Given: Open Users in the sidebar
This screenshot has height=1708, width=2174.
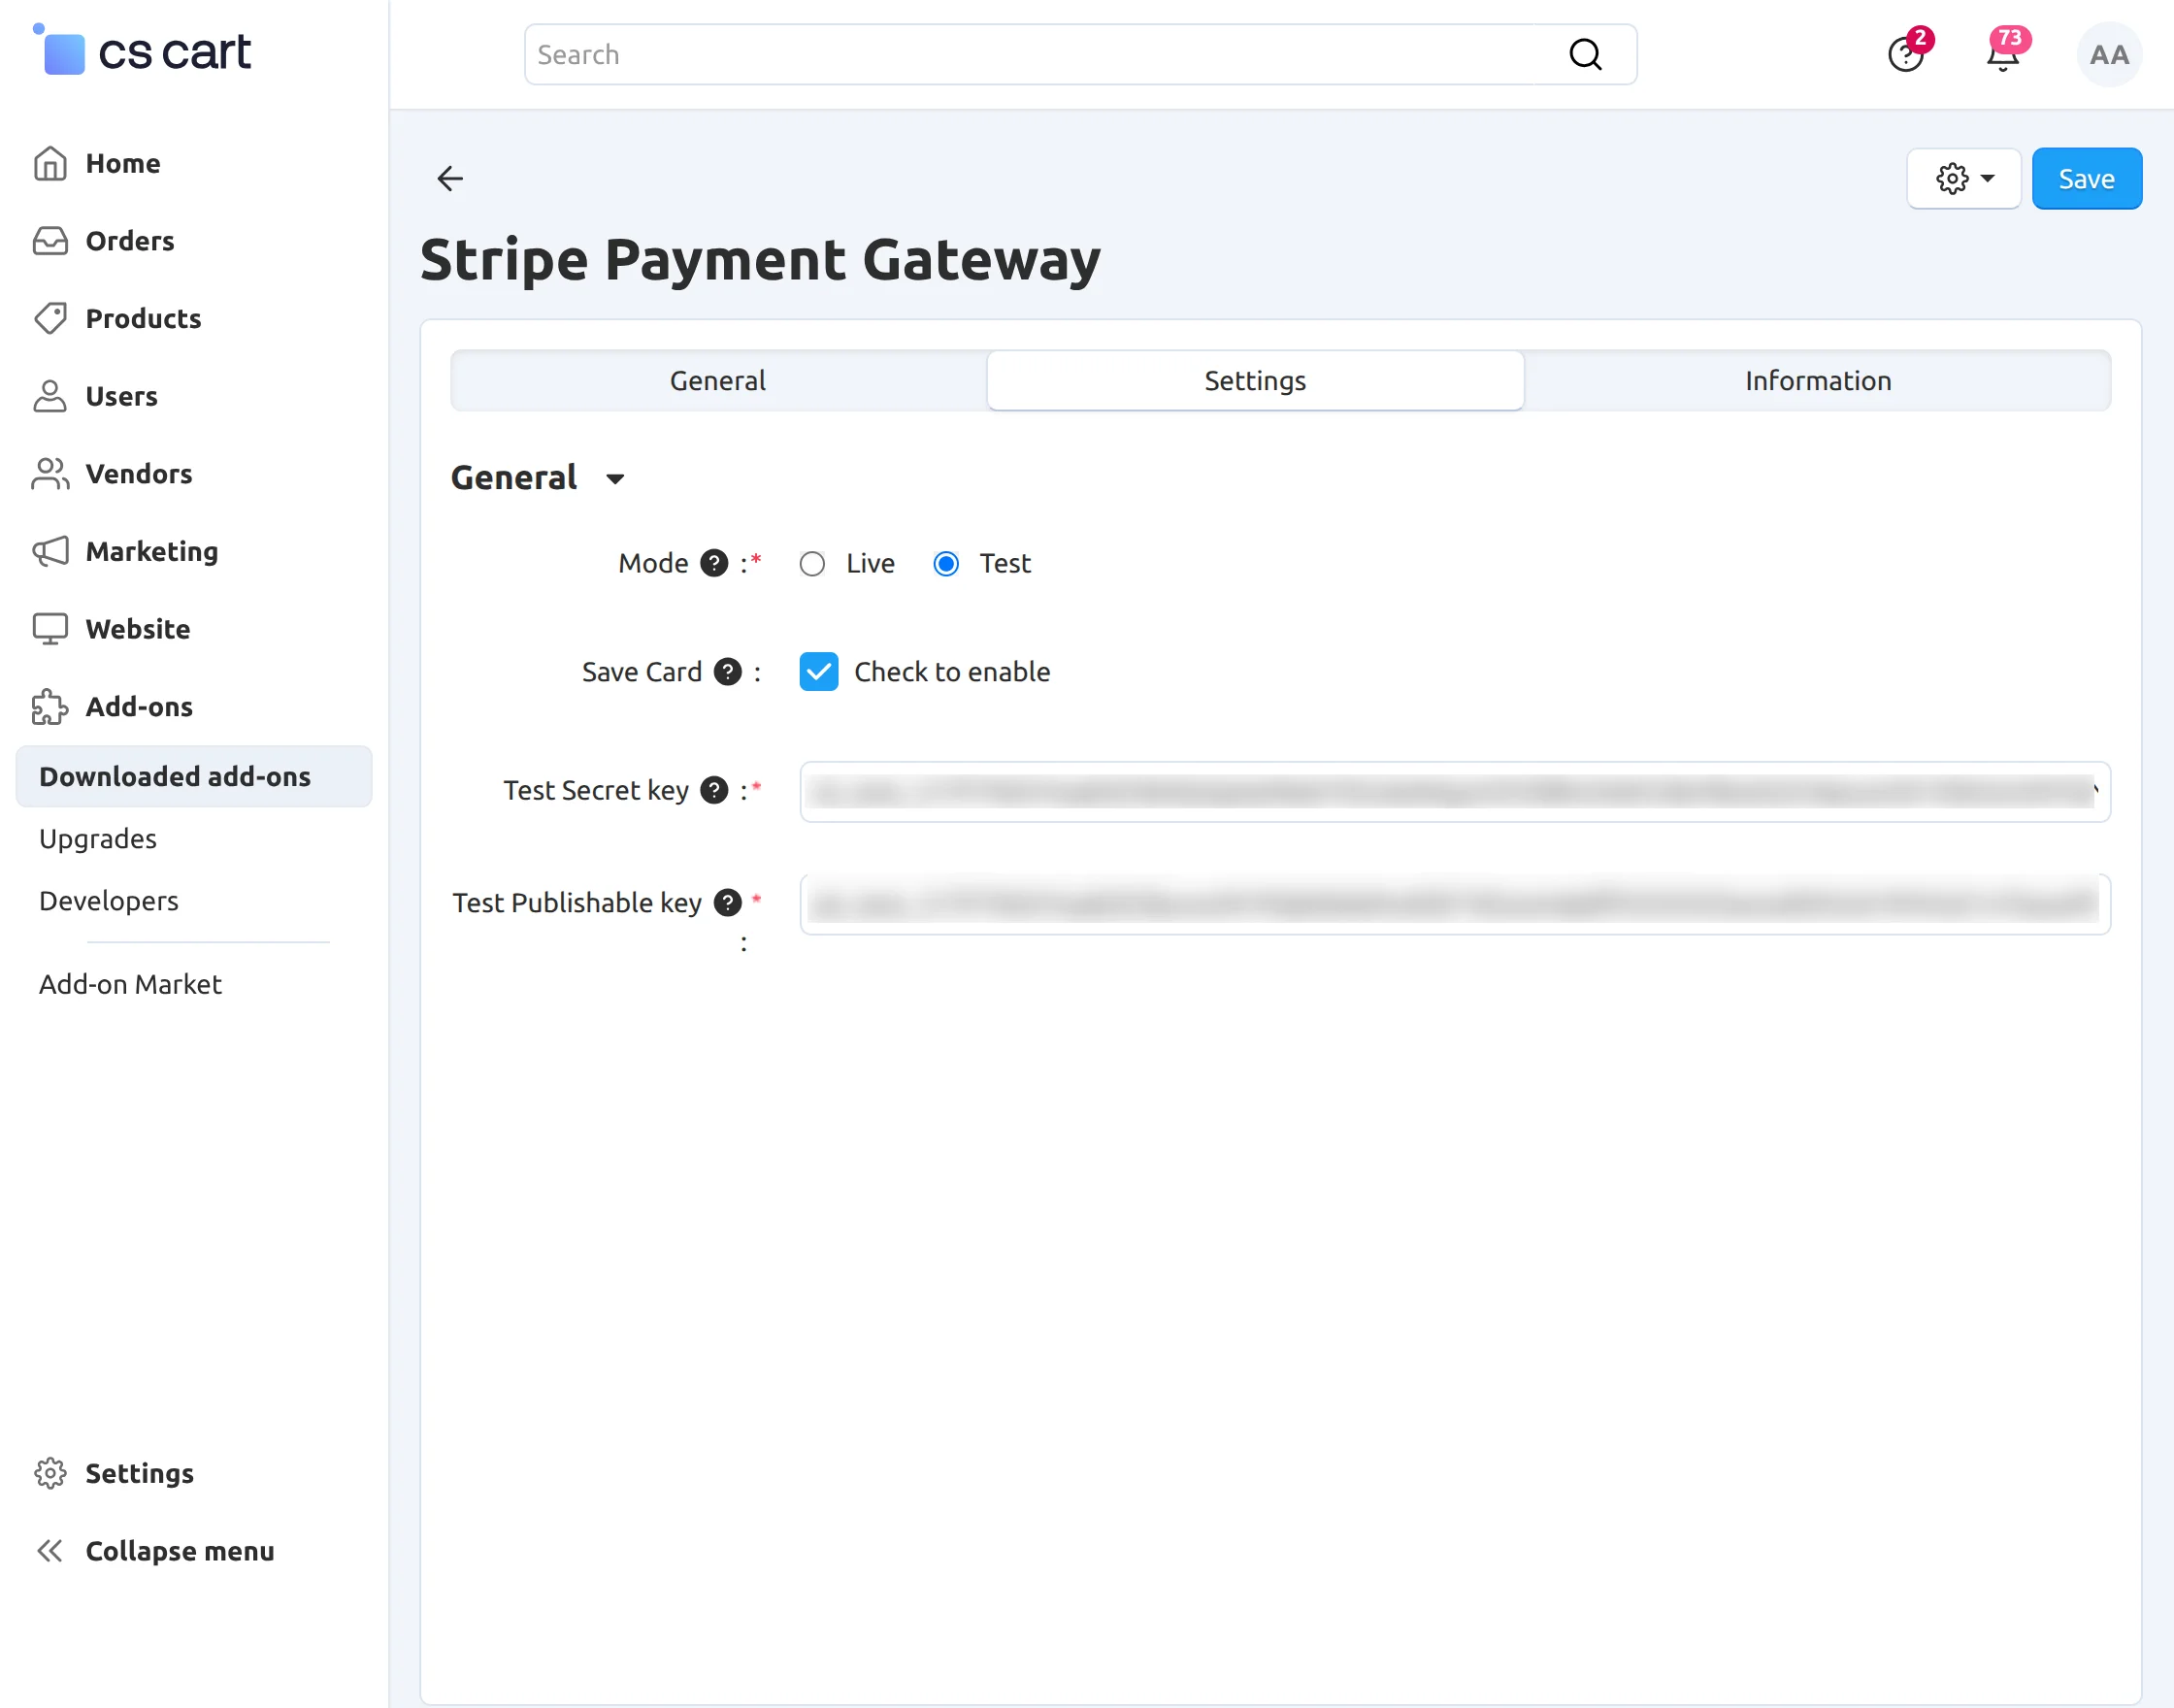Looking at the screenshot, I should [x=122, y=396].
